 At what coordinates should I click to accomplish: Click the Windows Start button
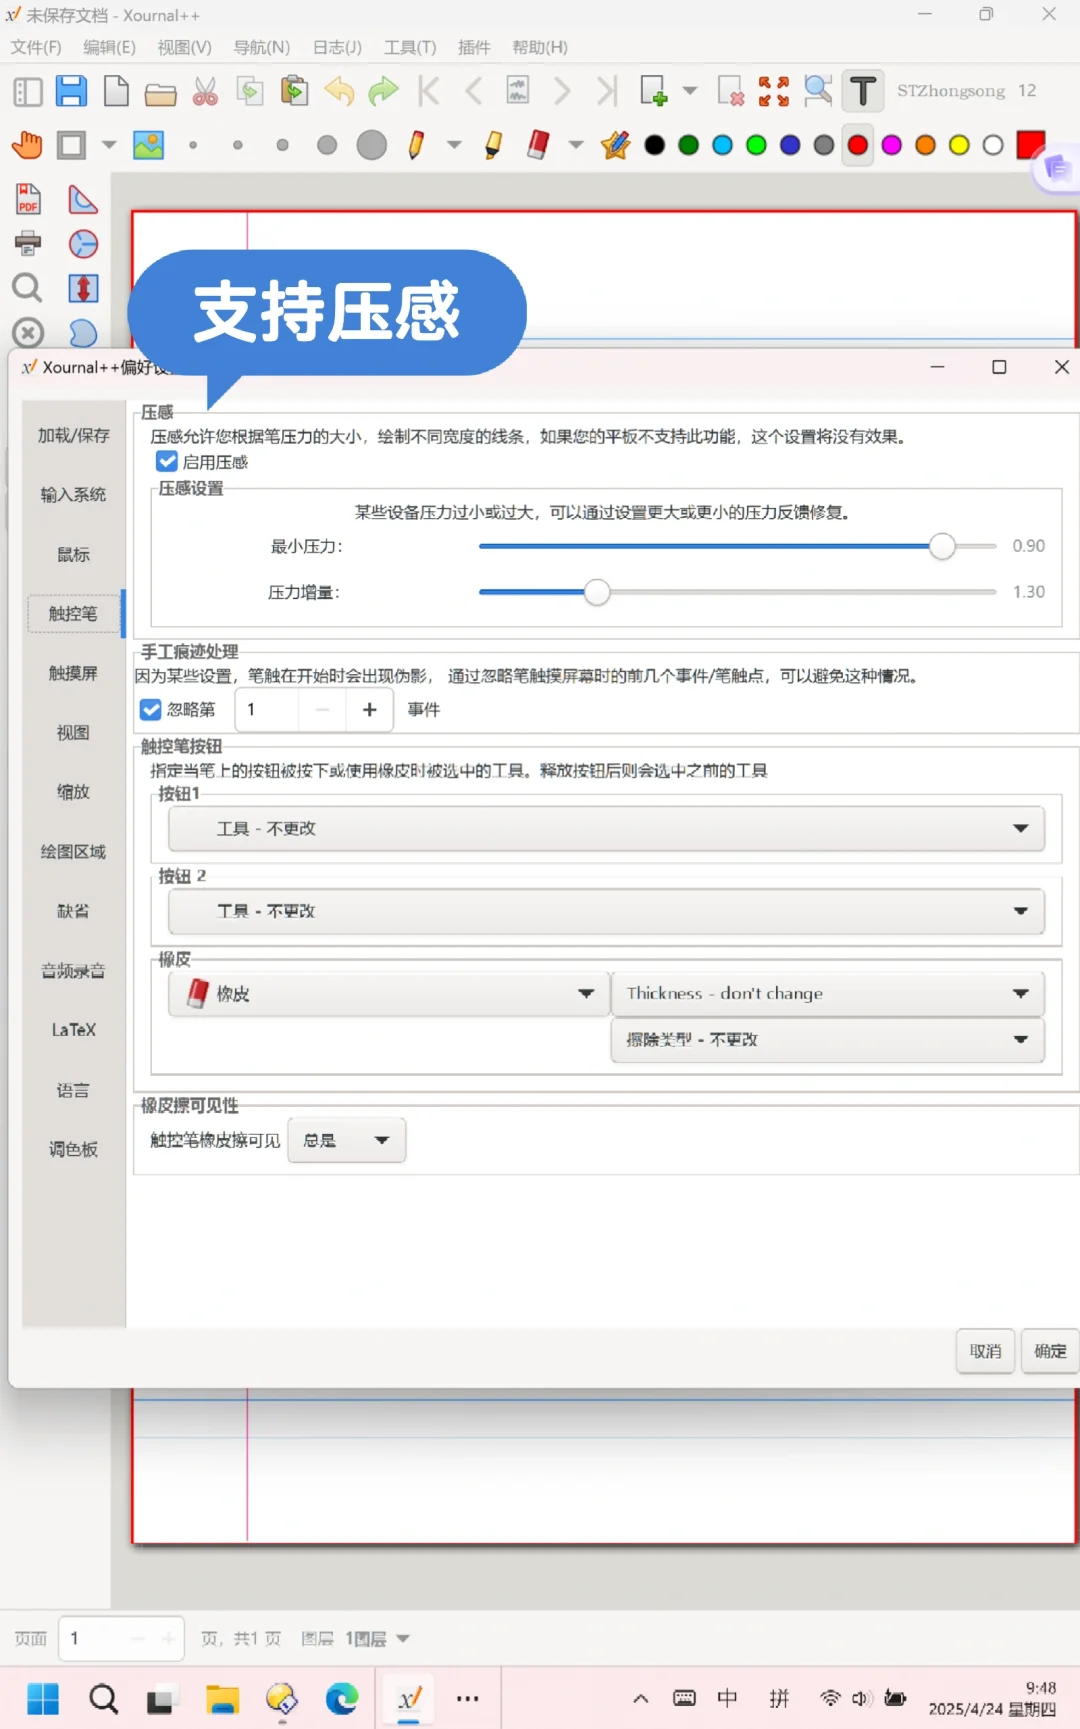point(43,1698)
